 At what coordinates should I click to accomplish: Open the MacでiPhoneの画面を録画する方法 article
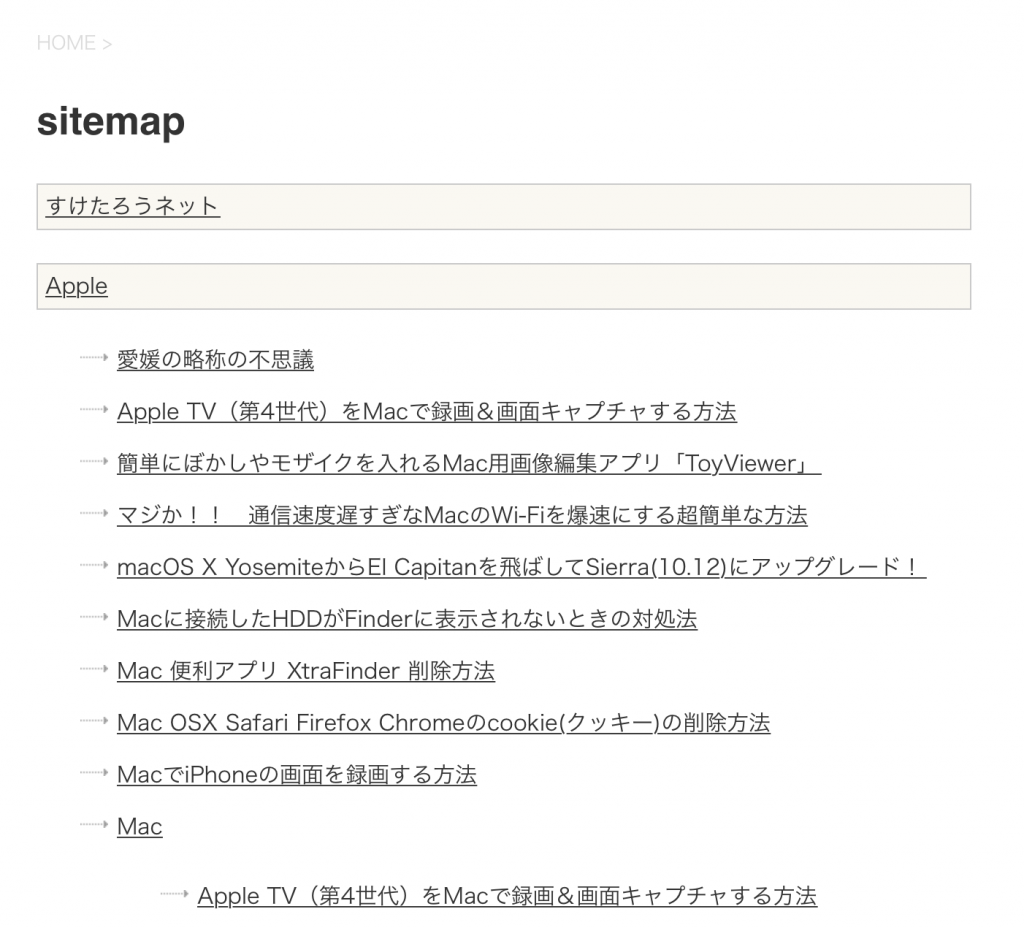pyautogui.click(x=296, y=776)
